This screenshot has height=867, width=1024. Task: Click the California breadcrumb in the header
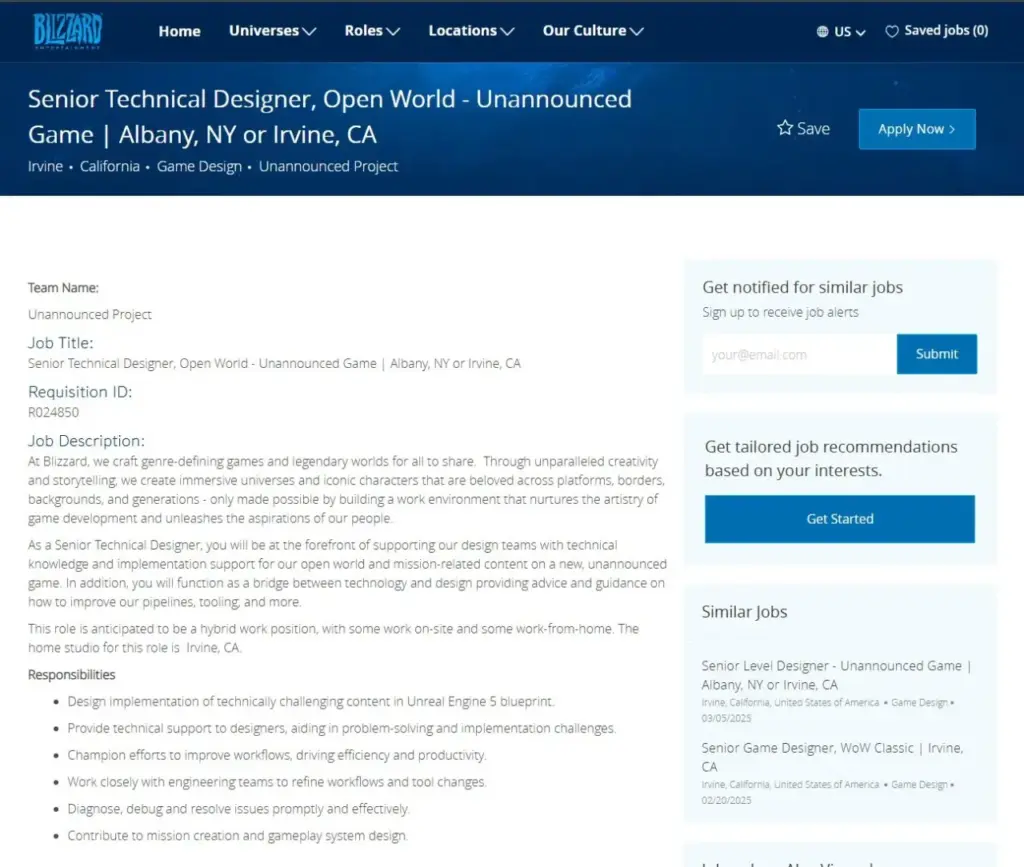click(x=110, y=166)
